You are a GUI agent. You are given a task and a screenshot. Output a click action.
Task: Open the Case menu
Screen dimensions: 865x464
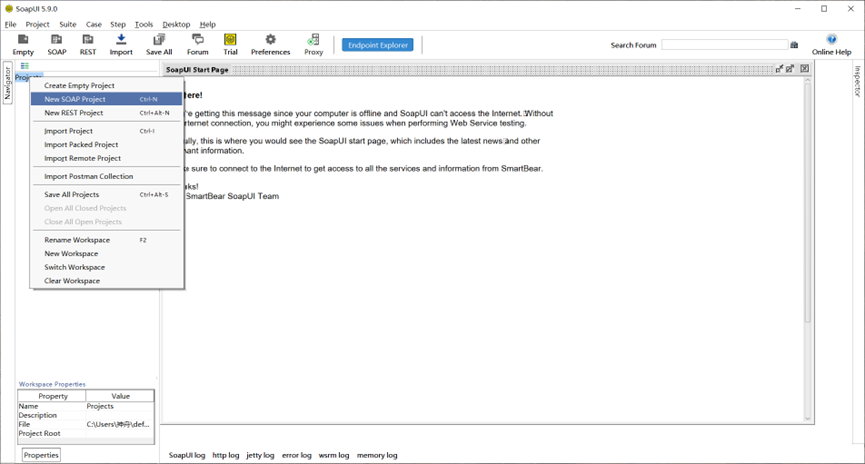tap(94, 24)
